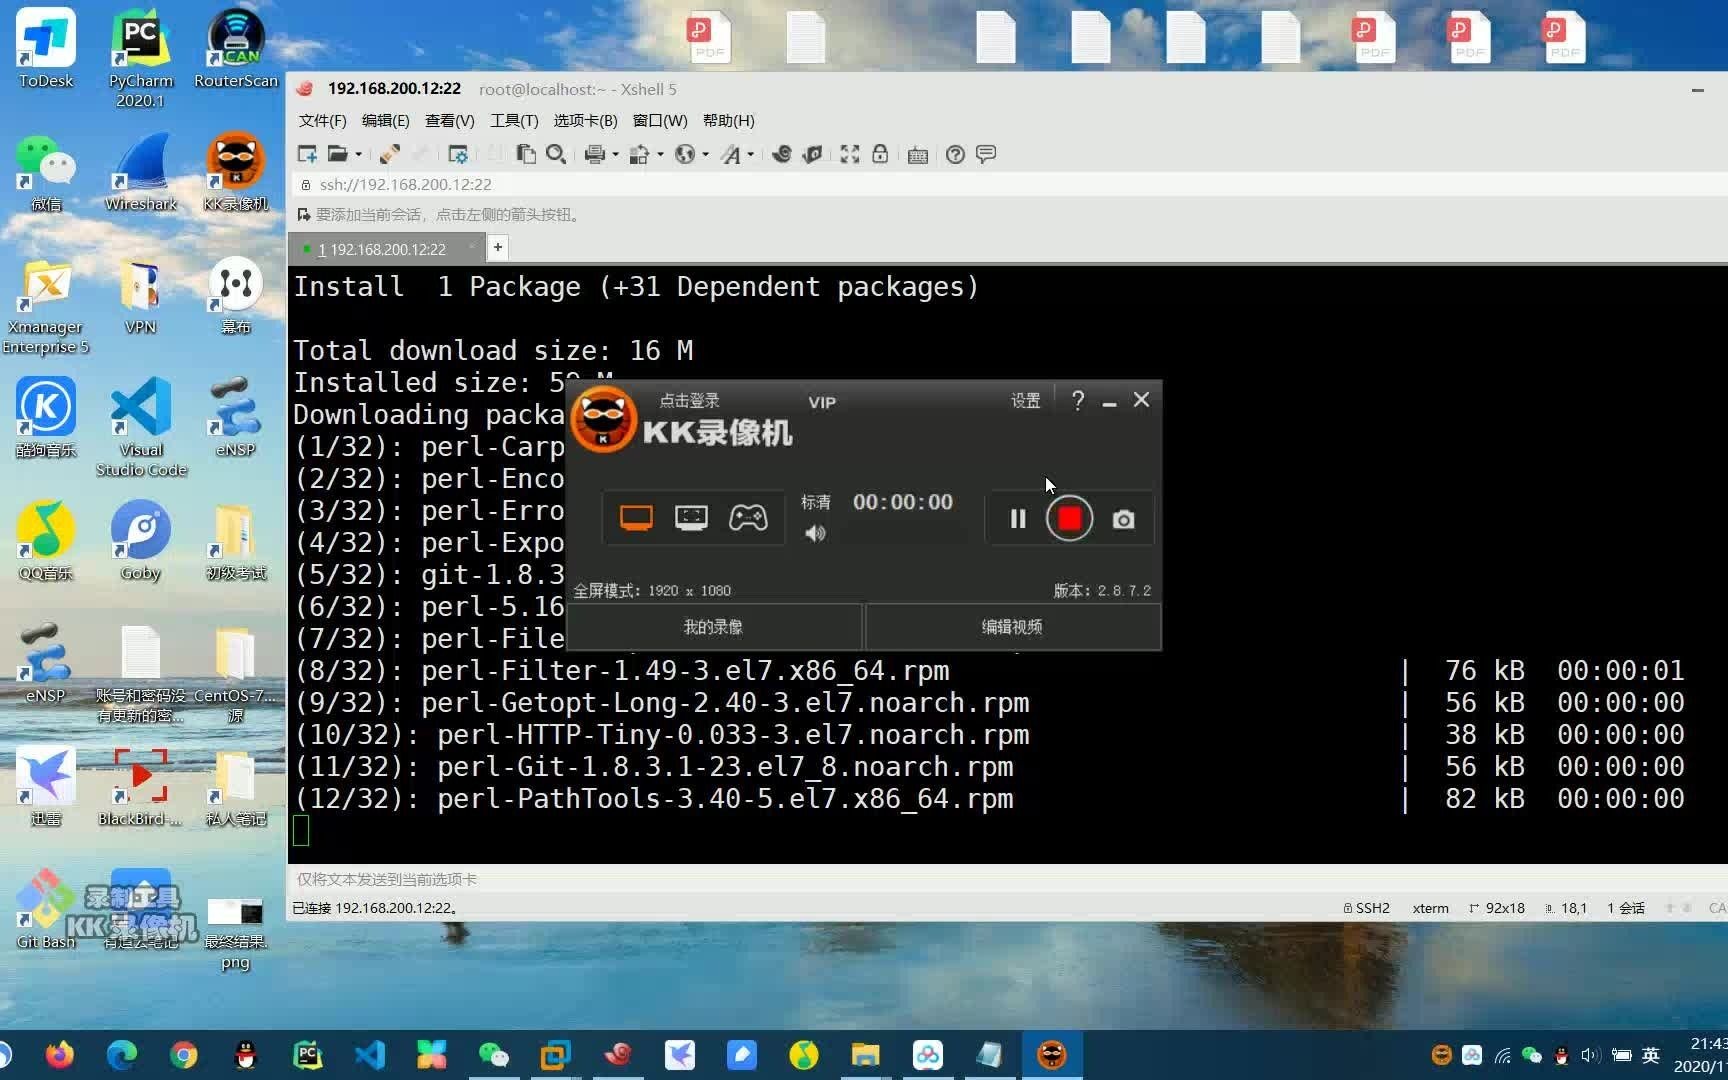Select fullscreen recording mode in KK录像机

(x=634, y=517)
